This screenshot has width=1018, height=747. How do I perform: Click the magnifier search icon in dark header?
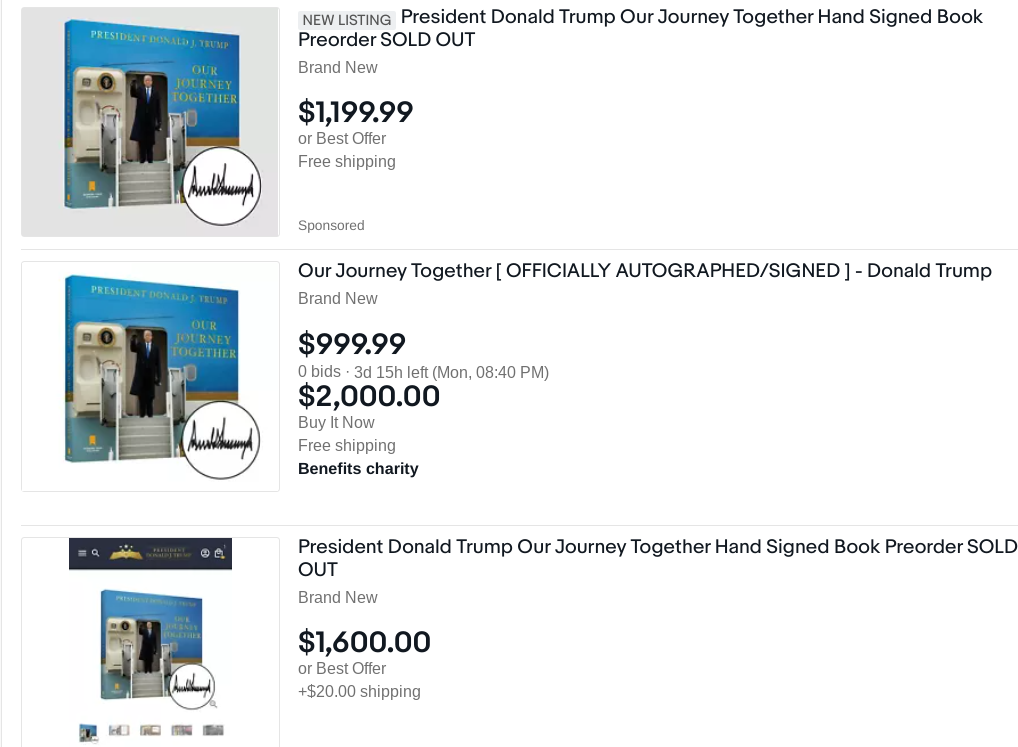[x=95, y=553]
